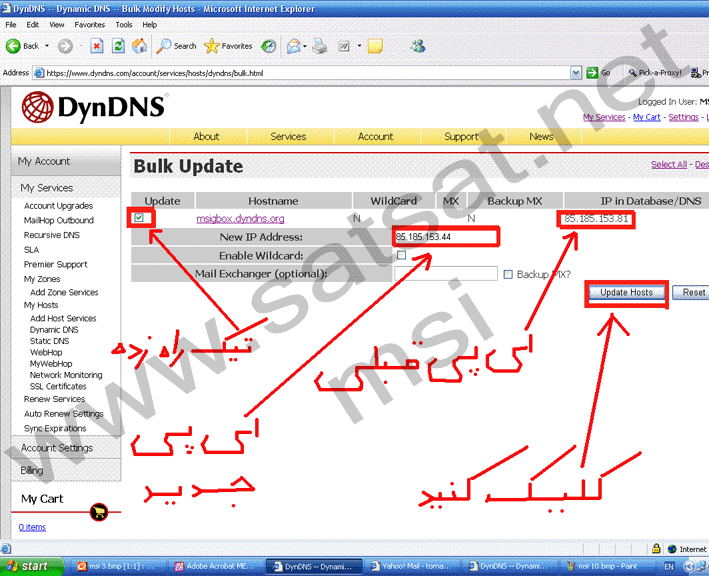Open the Account navigation tab
This screenshot has width=709, height=576.
point(375,137)
